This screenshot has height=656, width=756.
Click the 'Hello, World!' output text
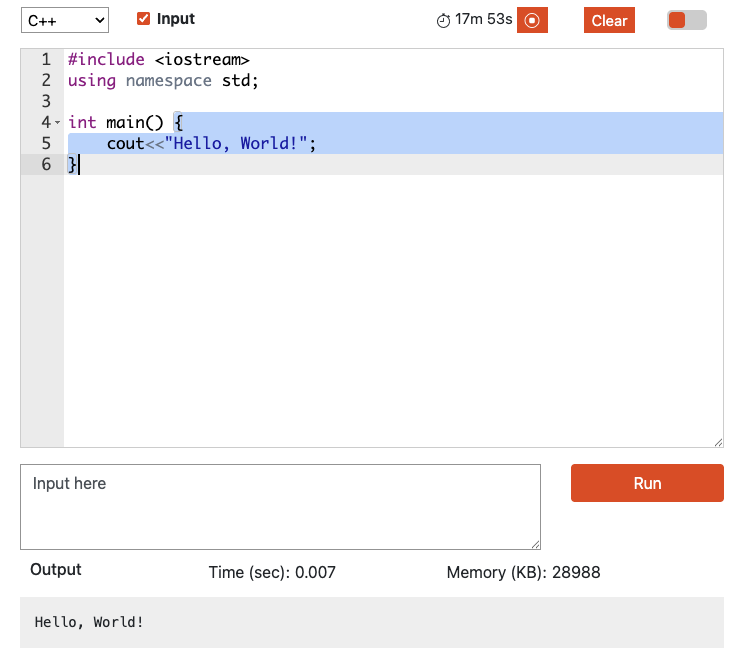(89, 622)
